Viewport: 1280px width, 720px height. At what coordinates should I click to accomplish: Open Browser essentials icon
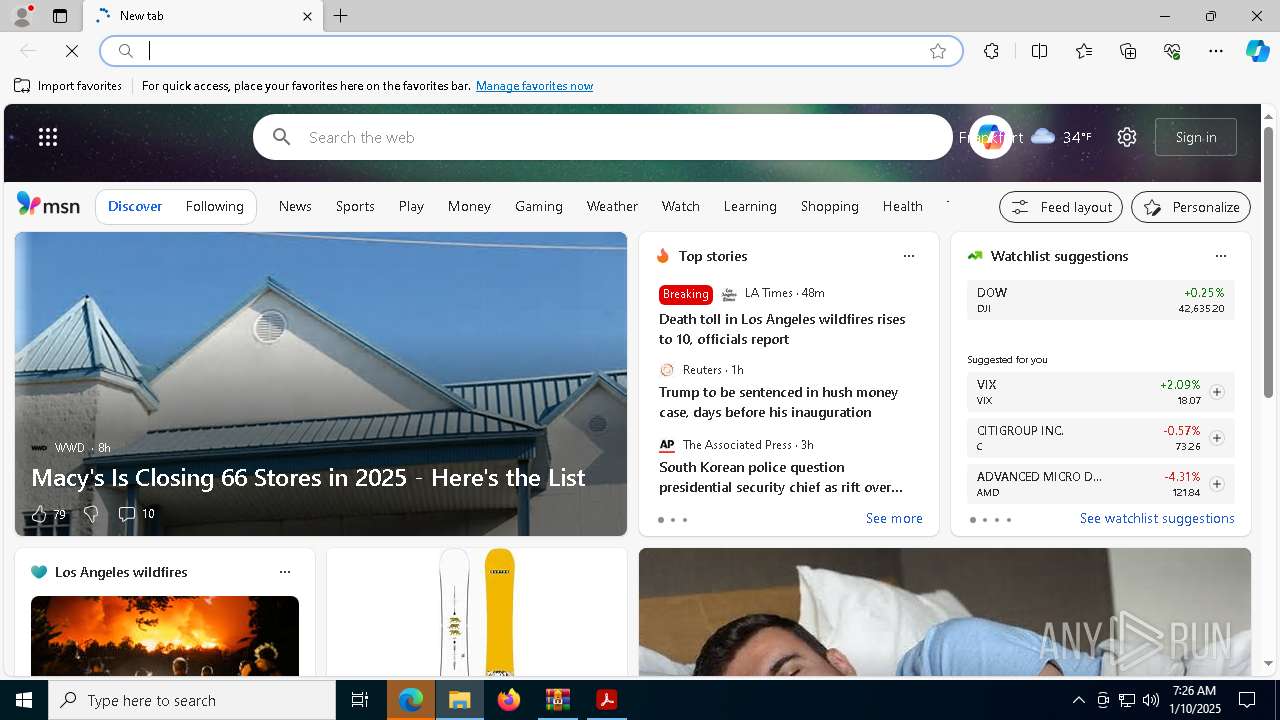pos(1172,51)
